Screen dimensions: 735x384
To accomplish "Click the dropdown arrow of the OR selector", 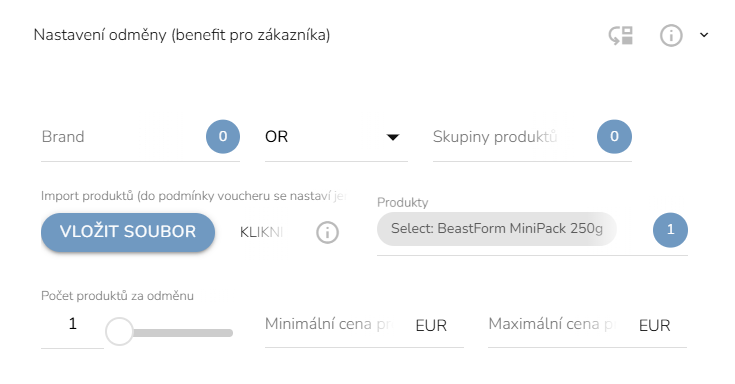I will (x=392, y=137).
